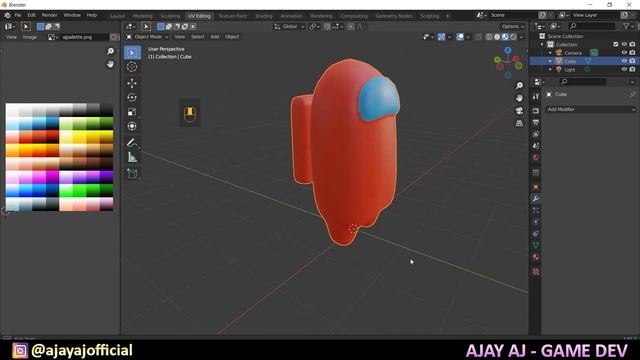This screenshot has height=360, width=640.
Task: Switch to the Layout workspace tab
Action: click(x=118, y=16)
